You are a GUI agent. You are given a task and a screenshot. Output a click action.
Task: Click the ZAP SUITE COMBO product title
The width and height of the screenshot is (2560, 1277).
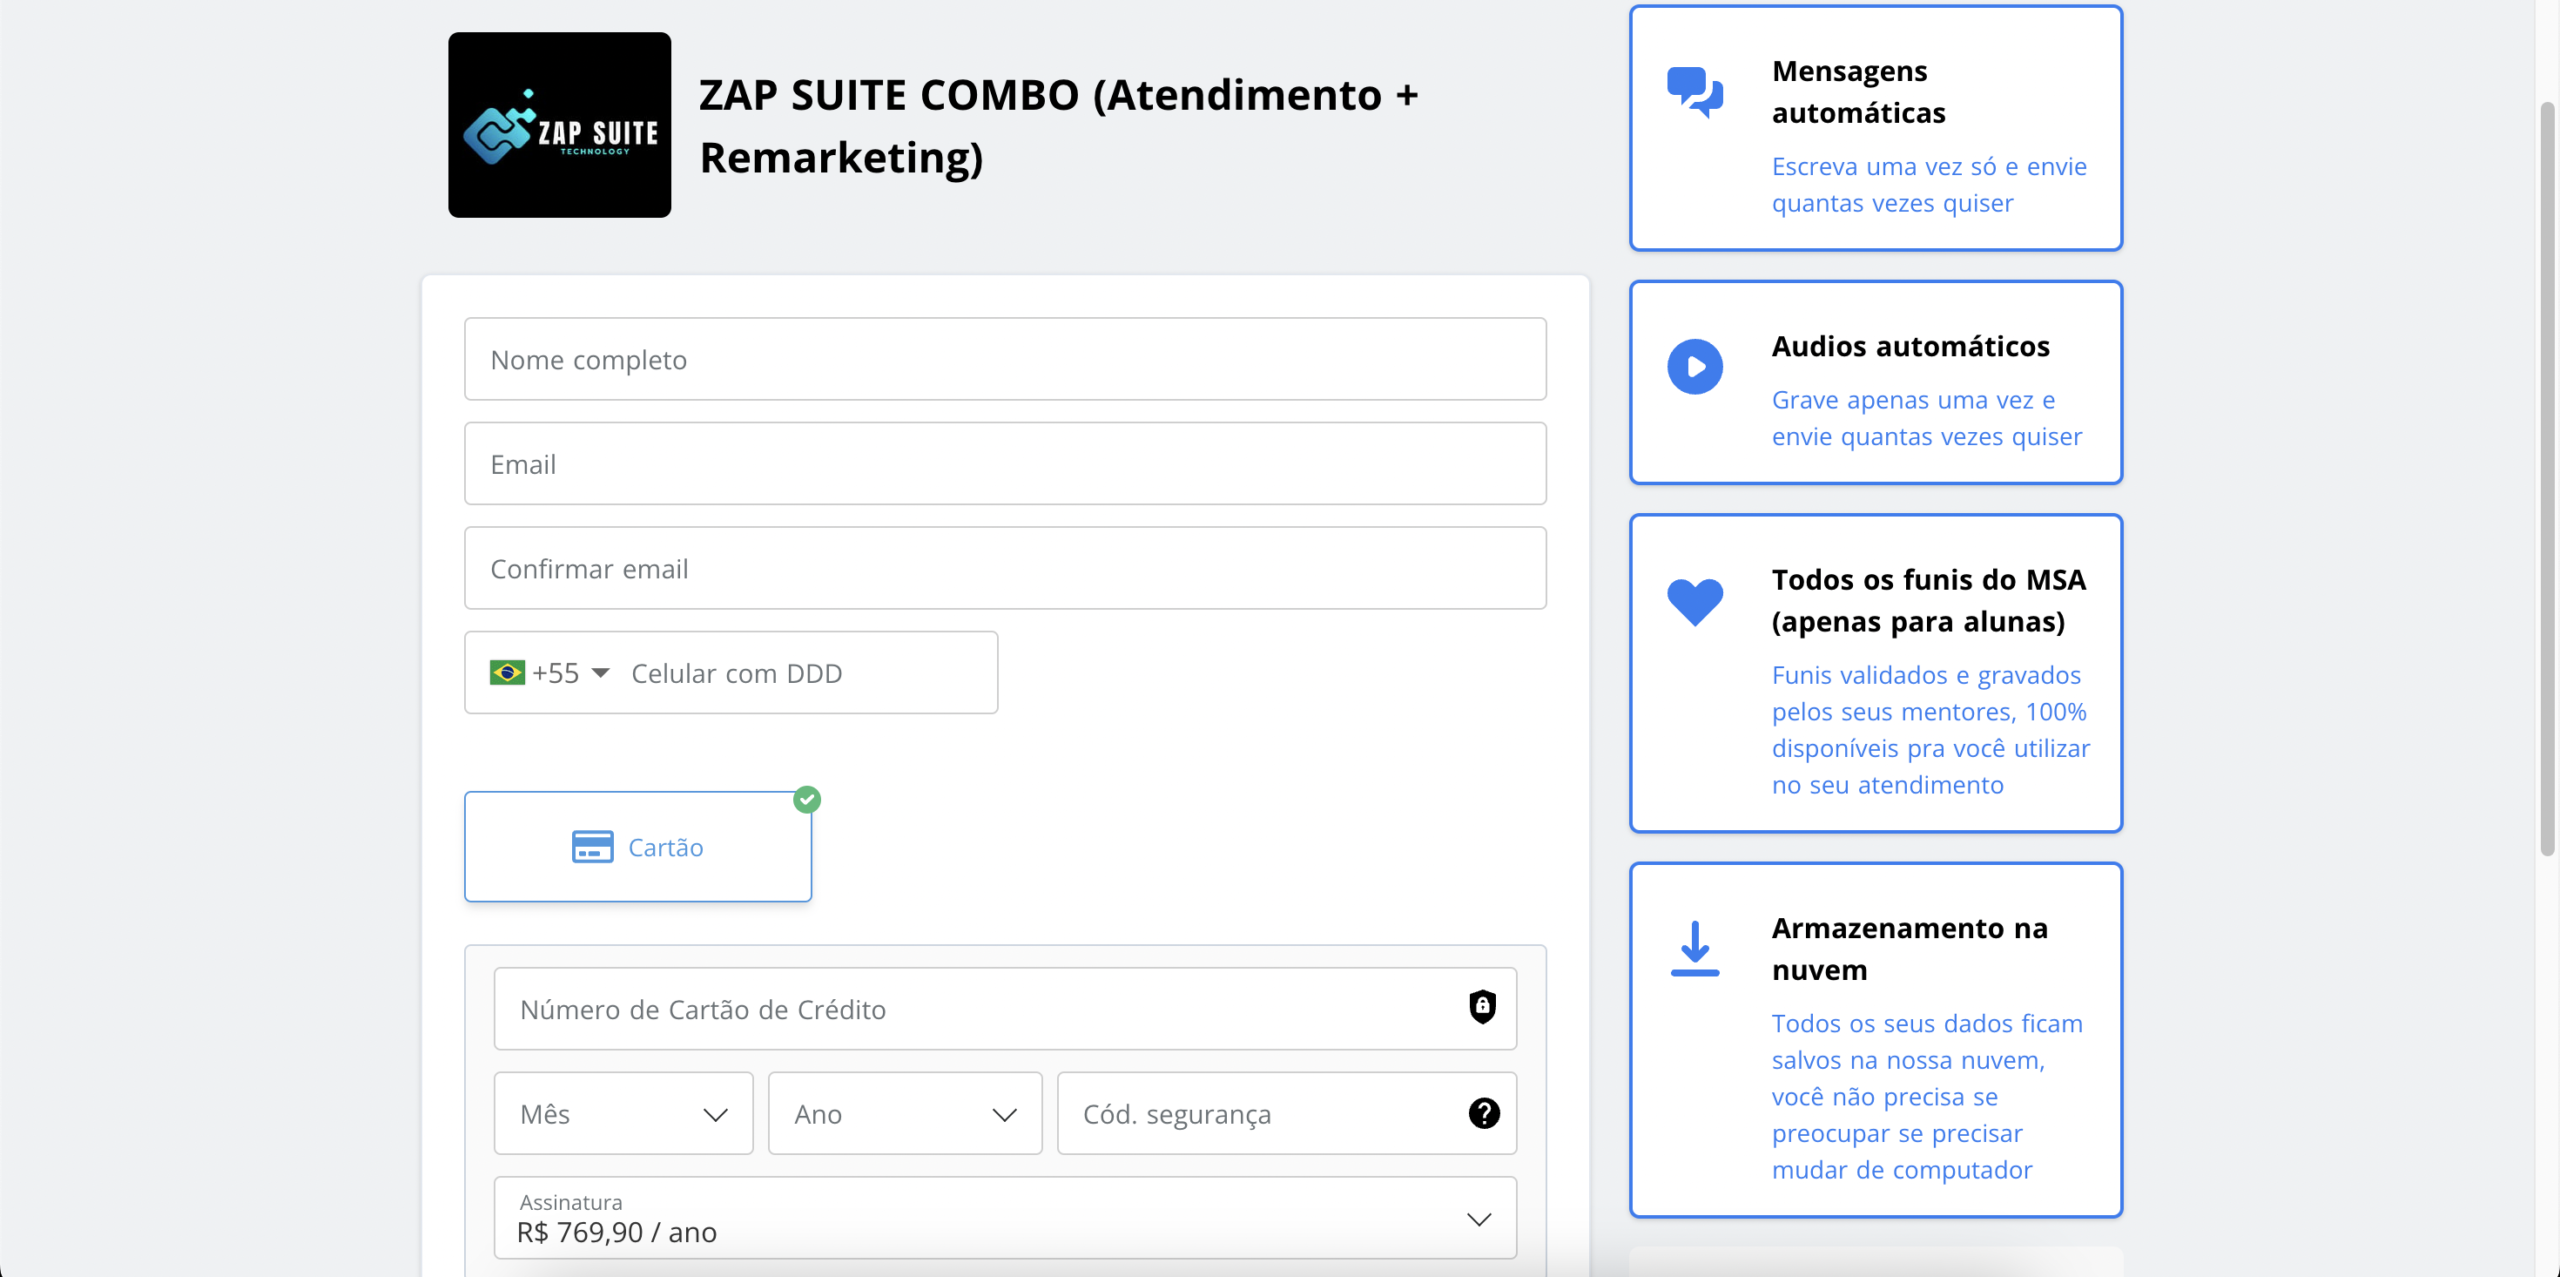1058,126
